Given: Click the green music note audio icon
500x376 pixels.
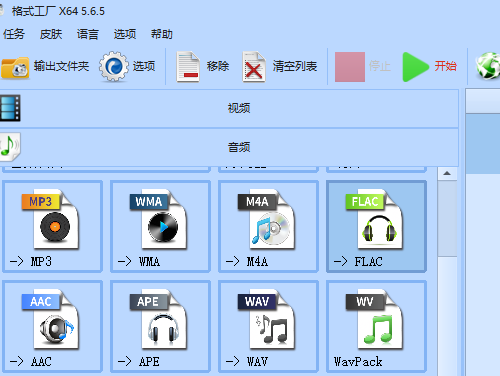Looking at the screenshot, I should pos(10,147).
